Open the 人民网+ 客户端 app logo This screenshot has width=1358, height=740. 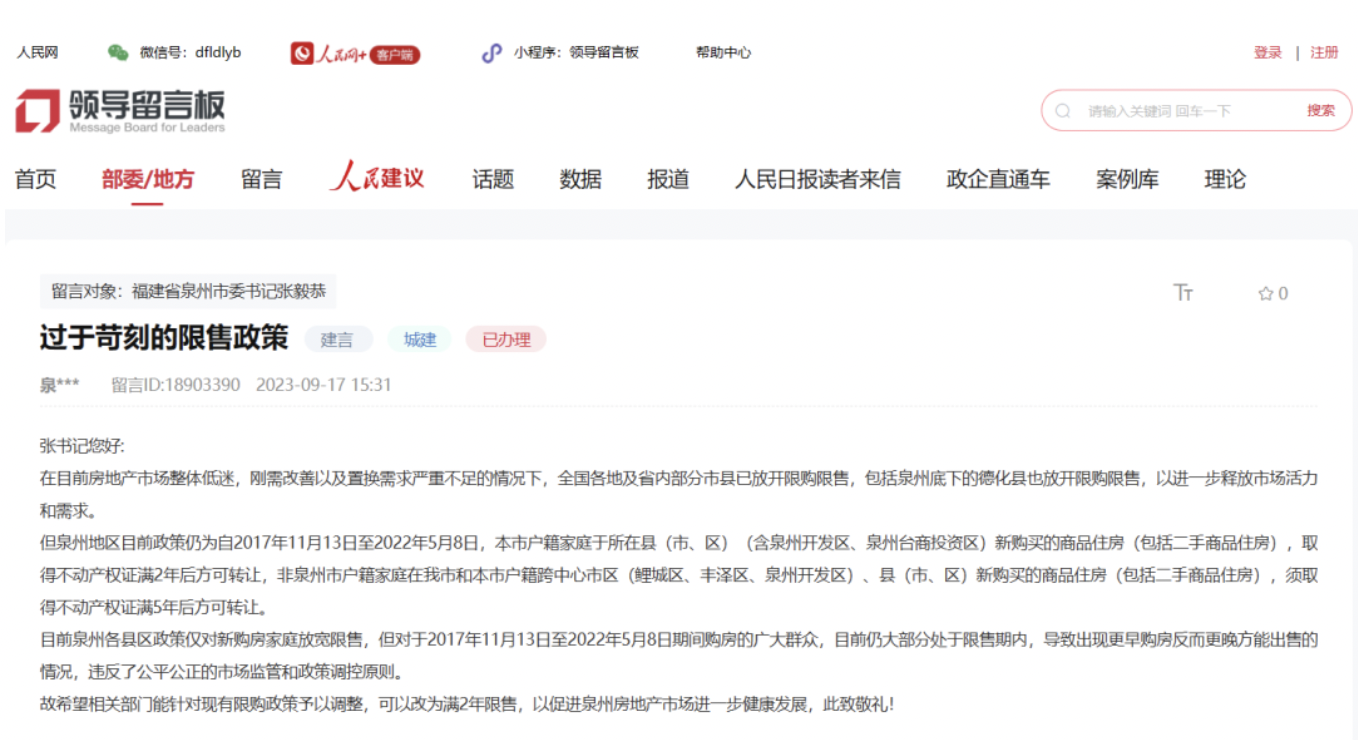click(x=355, y=54)
